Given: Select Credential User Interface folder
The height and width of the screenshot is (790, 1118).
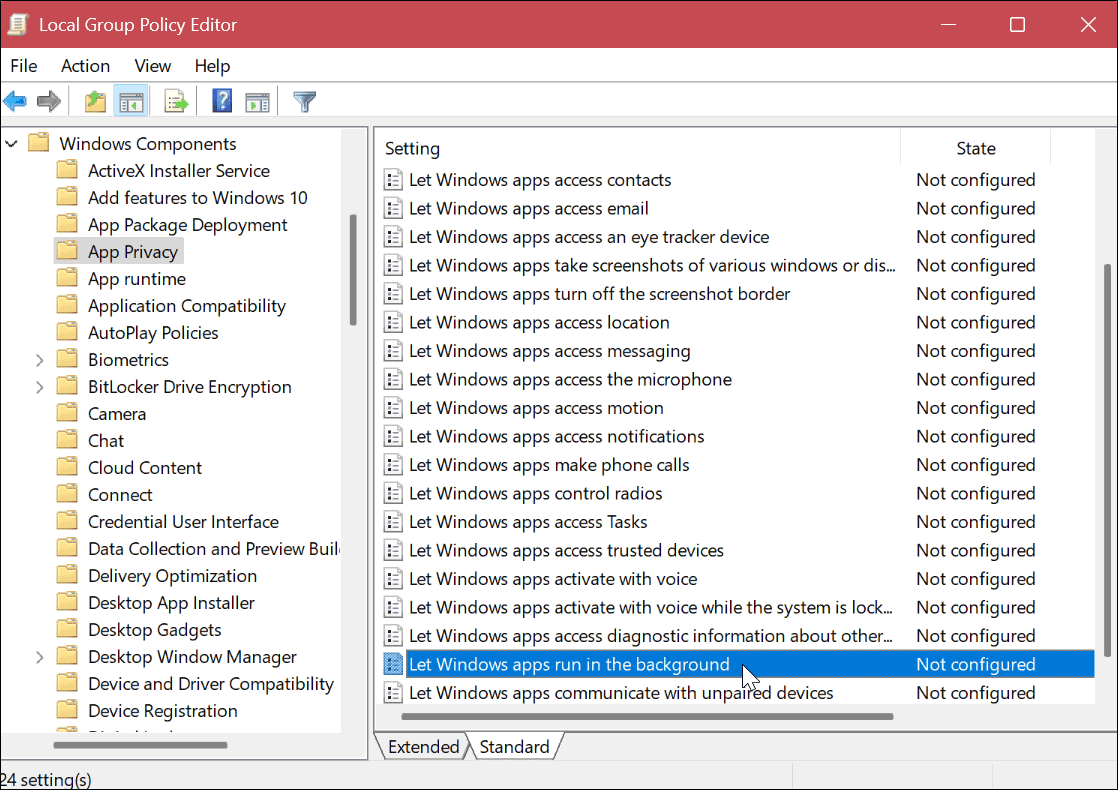Looking at the screenshot, I should (183, 522).
